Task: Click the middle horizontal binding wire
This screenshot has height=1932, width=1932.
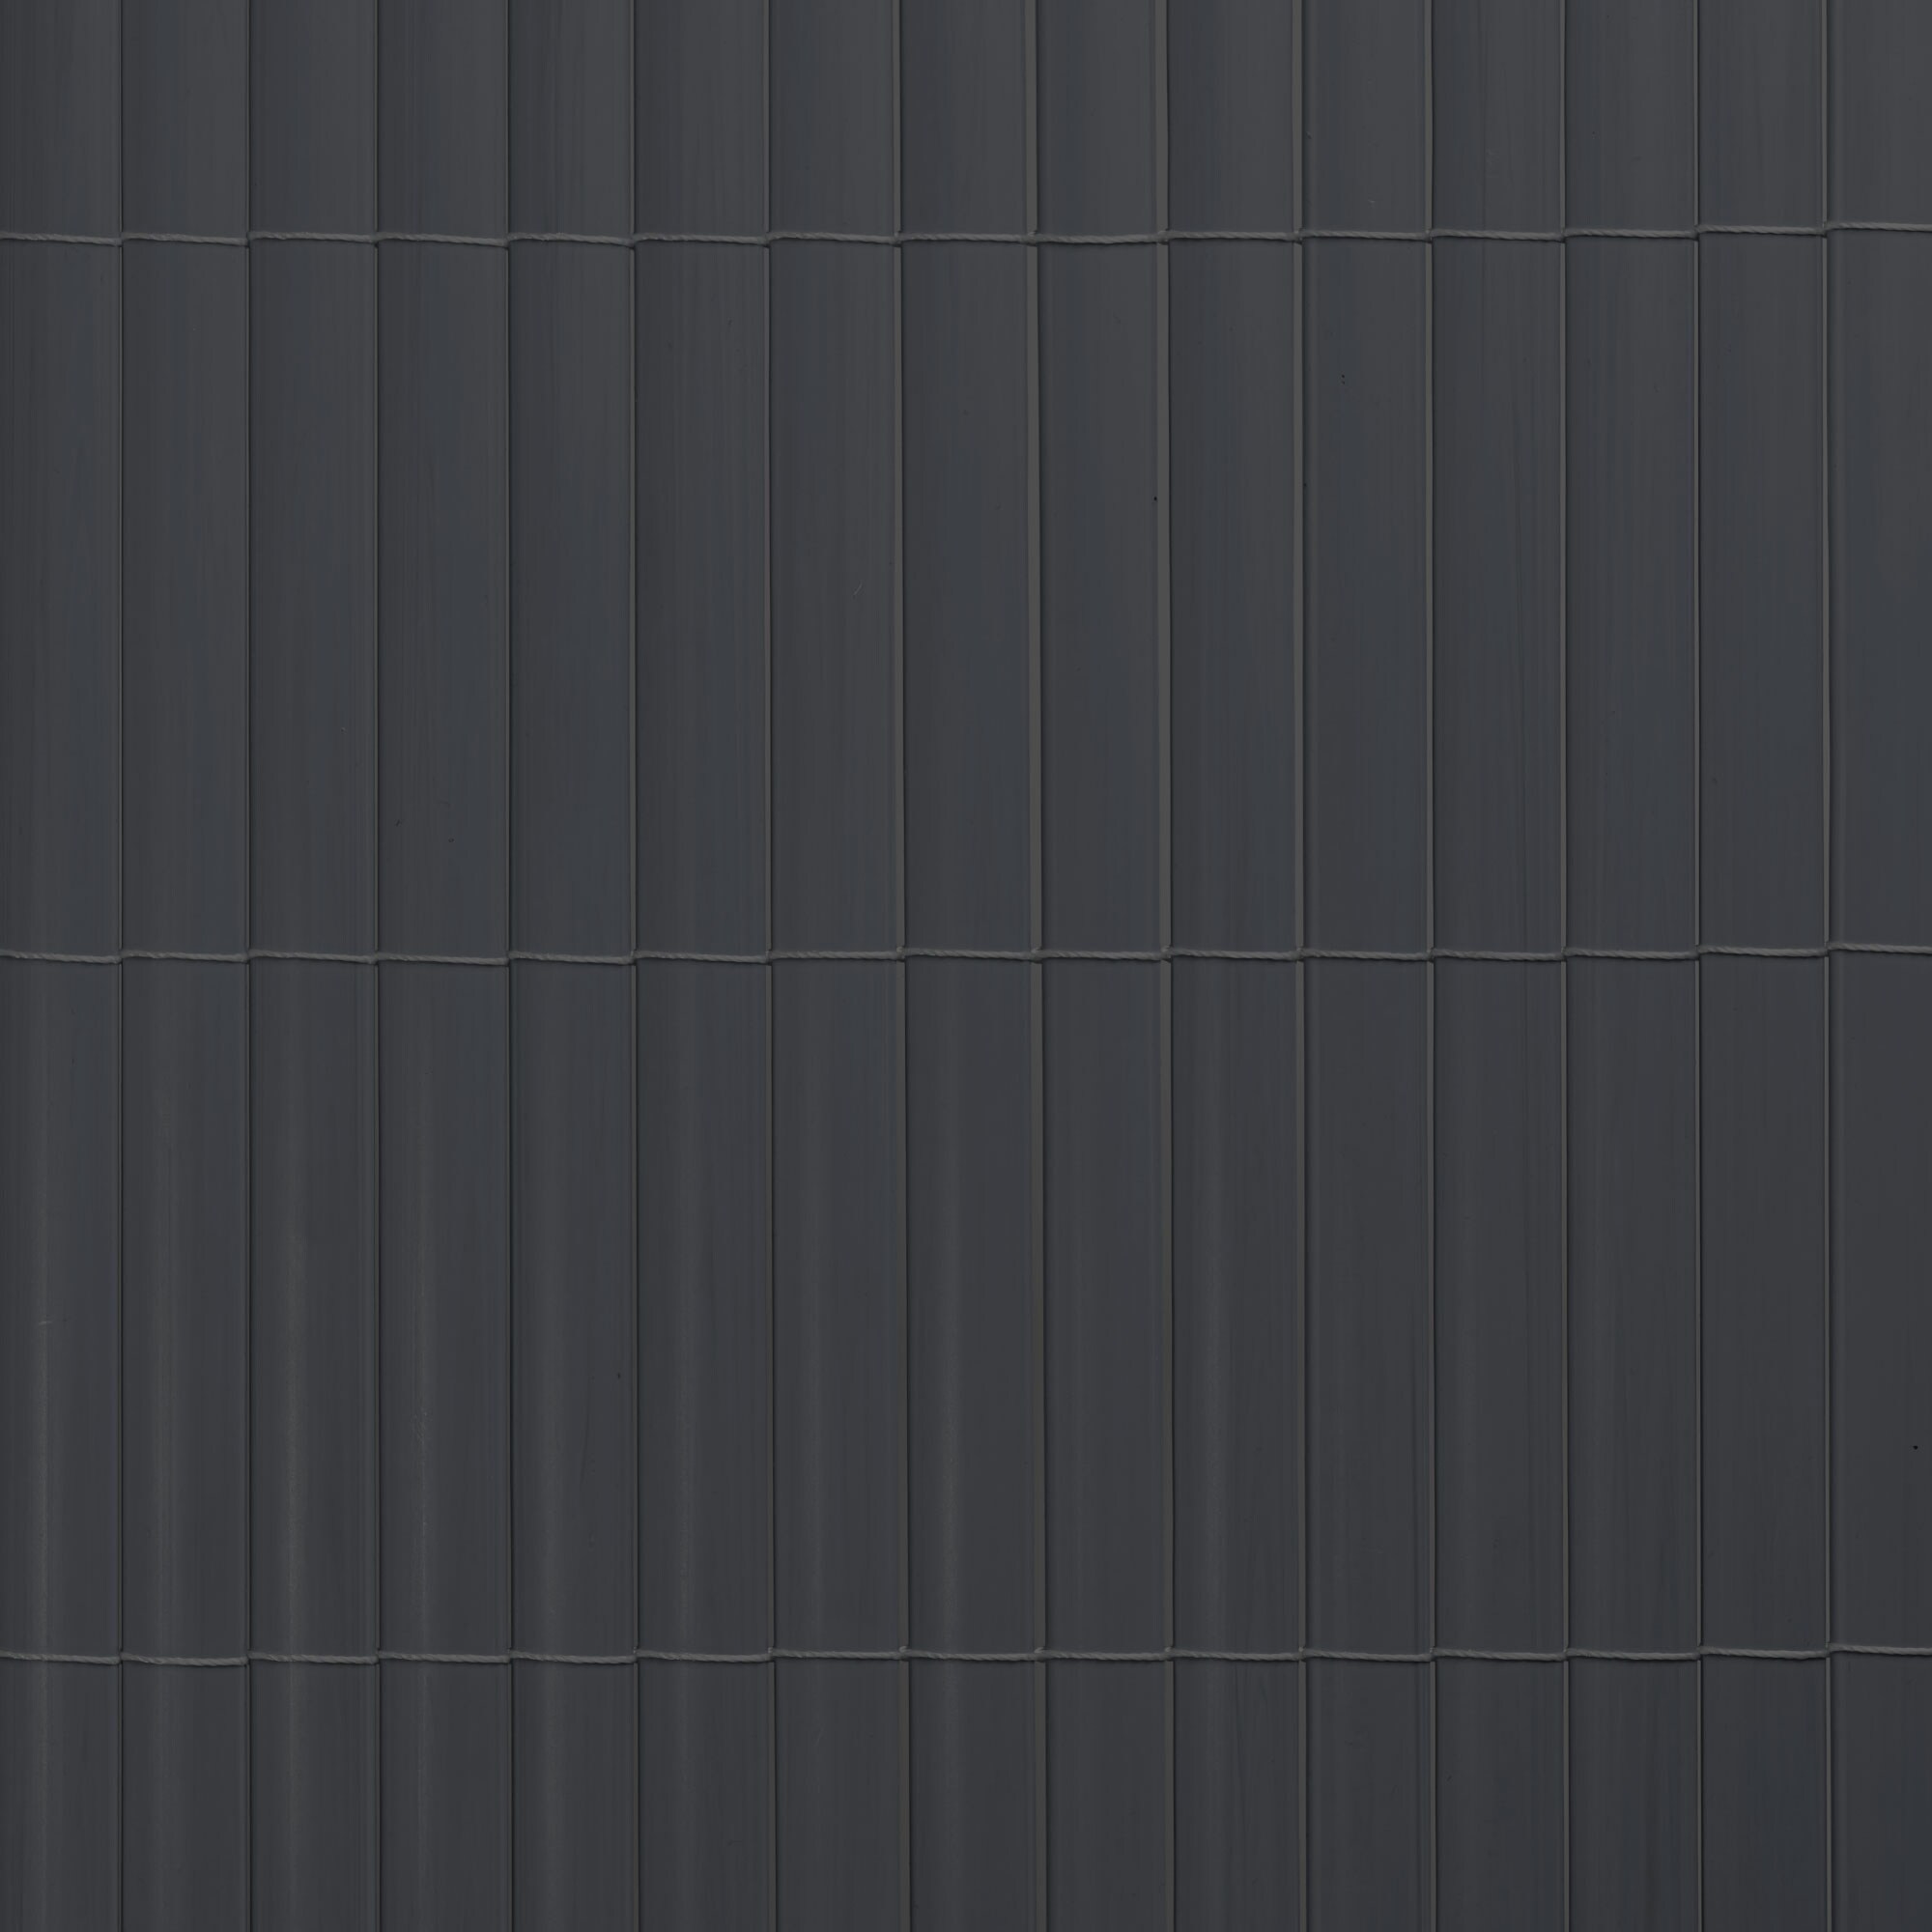Action: point(966,957)
